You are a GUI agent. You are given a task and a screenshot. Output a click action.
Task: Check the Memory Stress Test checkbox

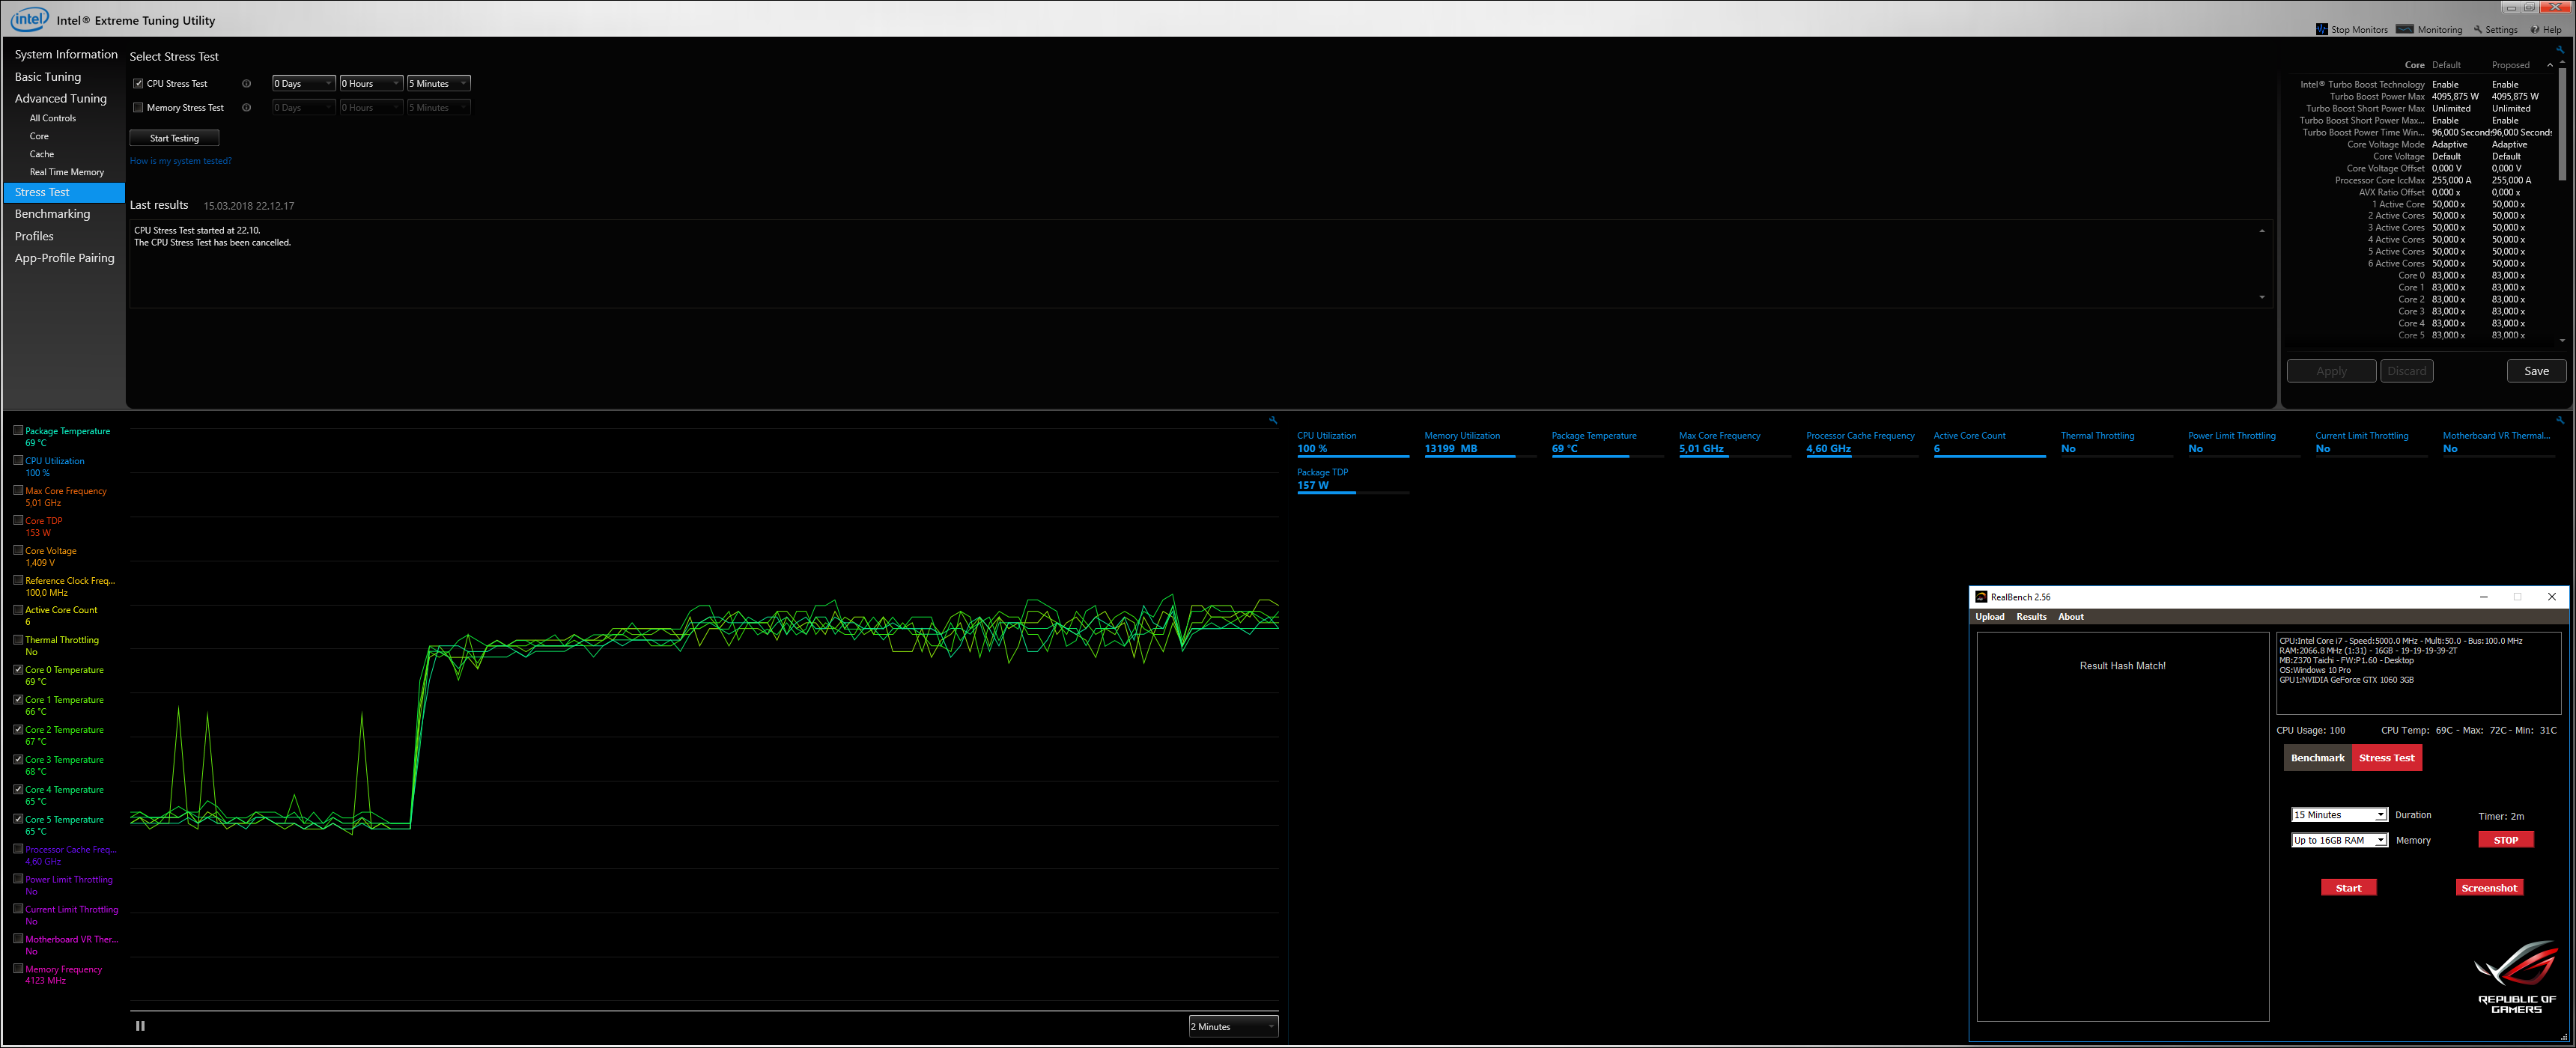[138, 107]
